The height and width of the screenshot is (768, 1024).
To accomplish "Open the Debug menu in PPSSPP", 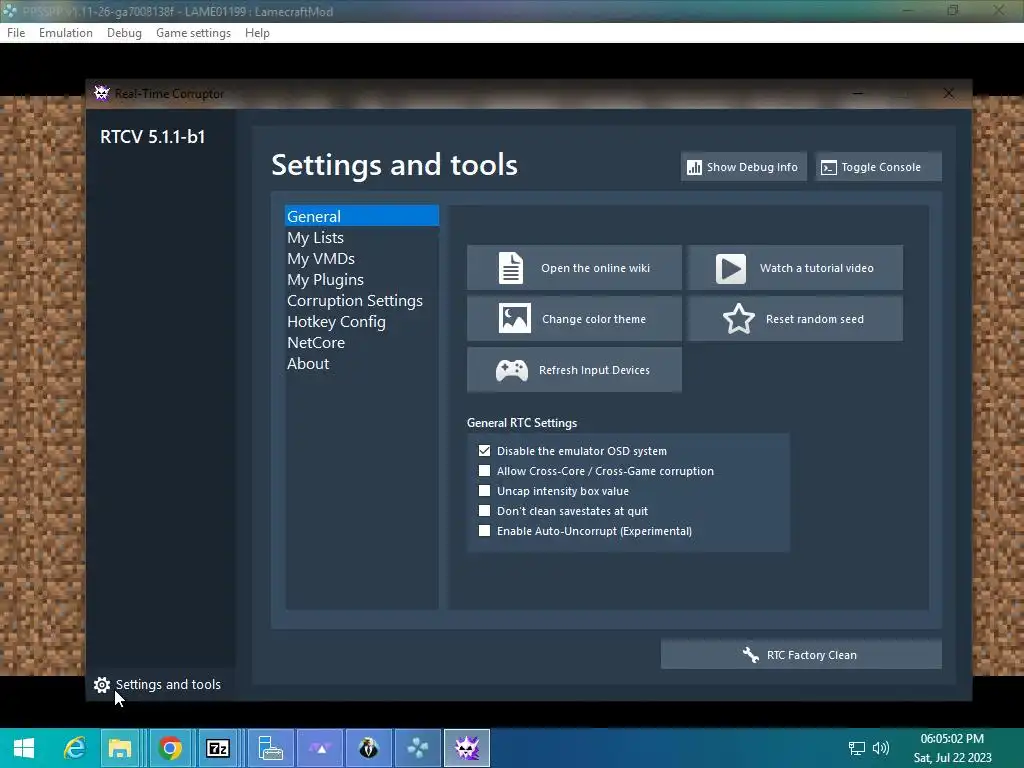I will click(x=124, y=33).
